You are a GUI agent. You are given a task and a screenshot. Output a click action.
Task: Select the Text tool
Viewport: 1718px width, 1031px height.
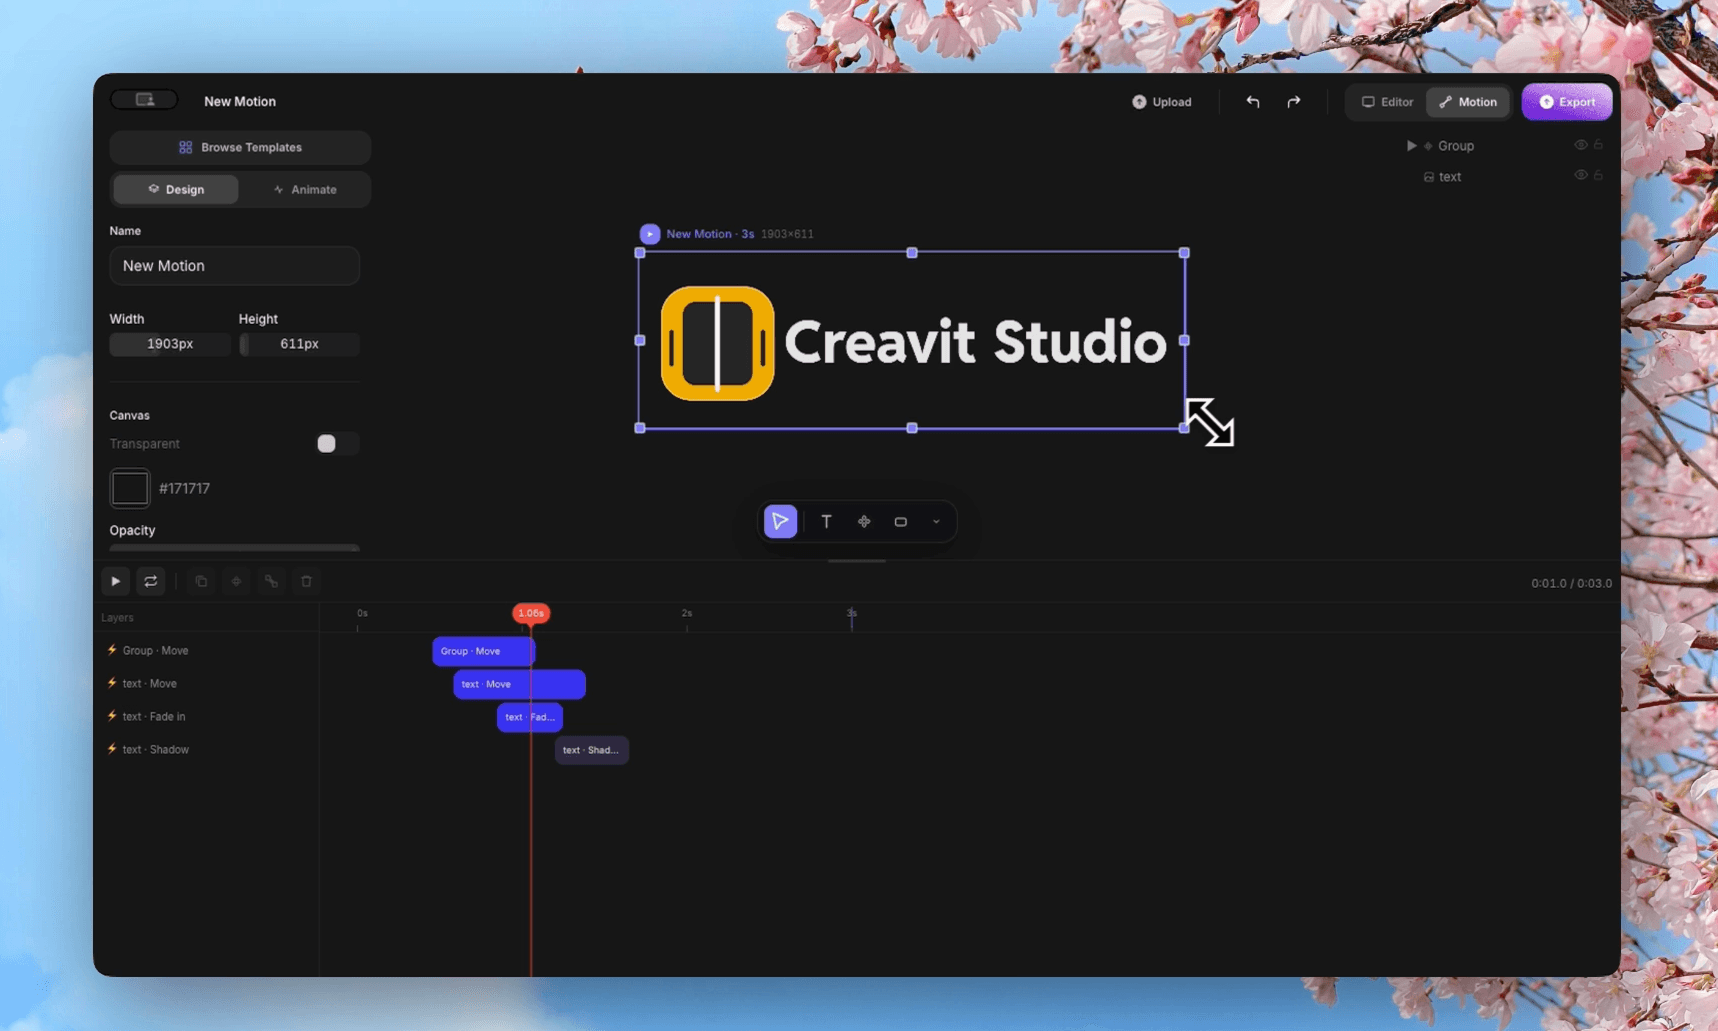tap(826, 521)
